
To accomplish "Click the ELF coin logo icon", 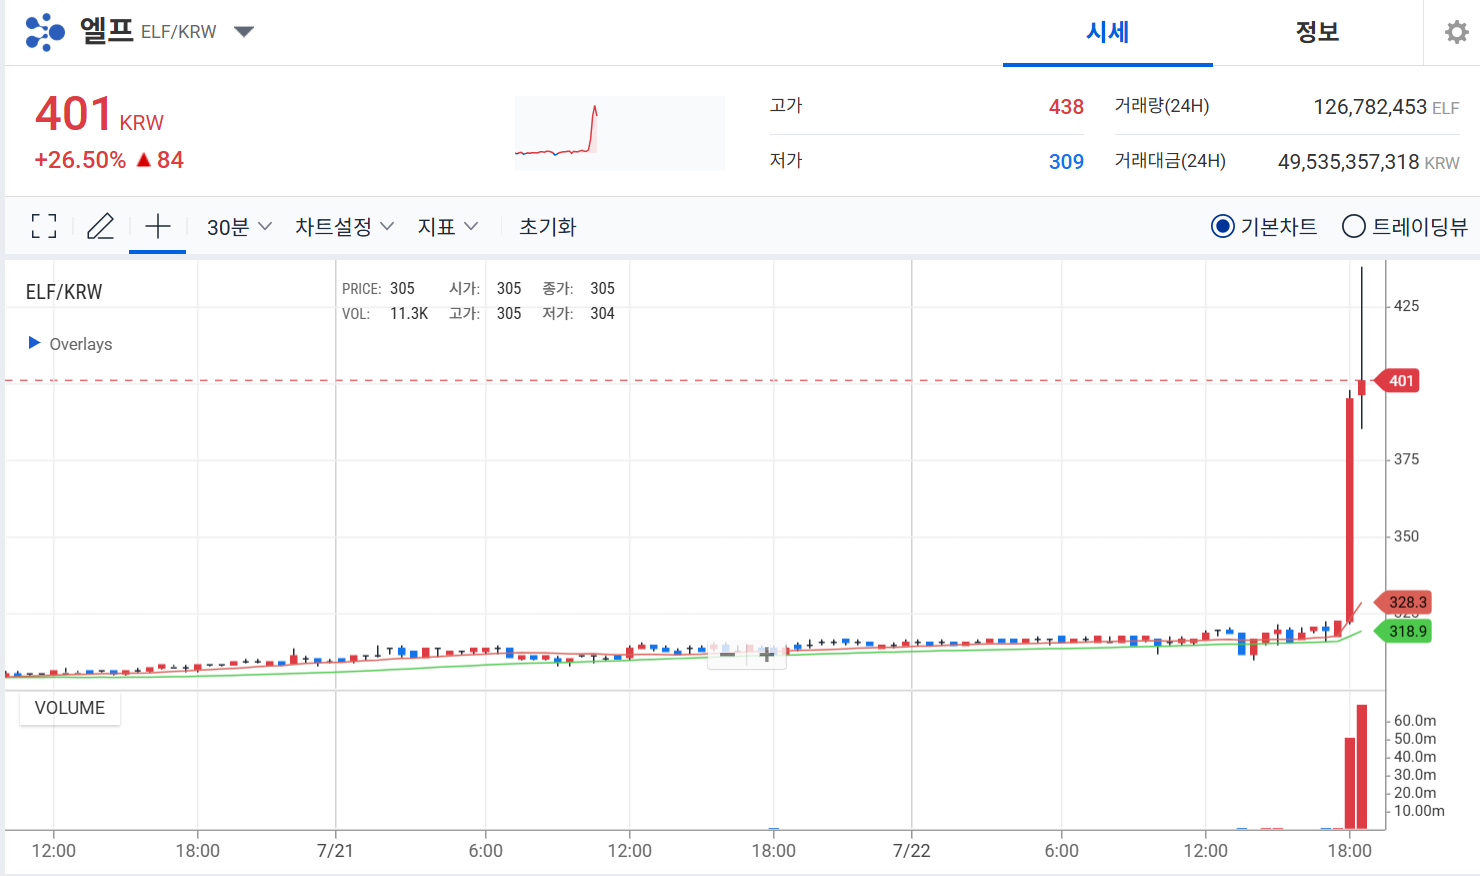I will [x=45, y=32].
